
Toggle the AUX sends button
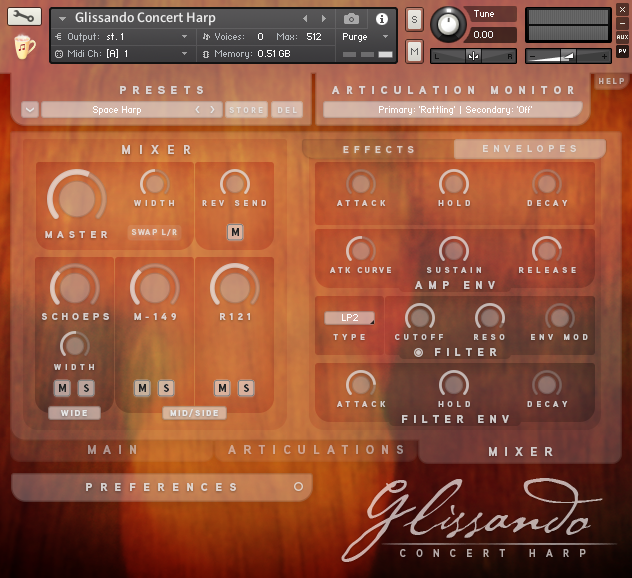[622, 37]
